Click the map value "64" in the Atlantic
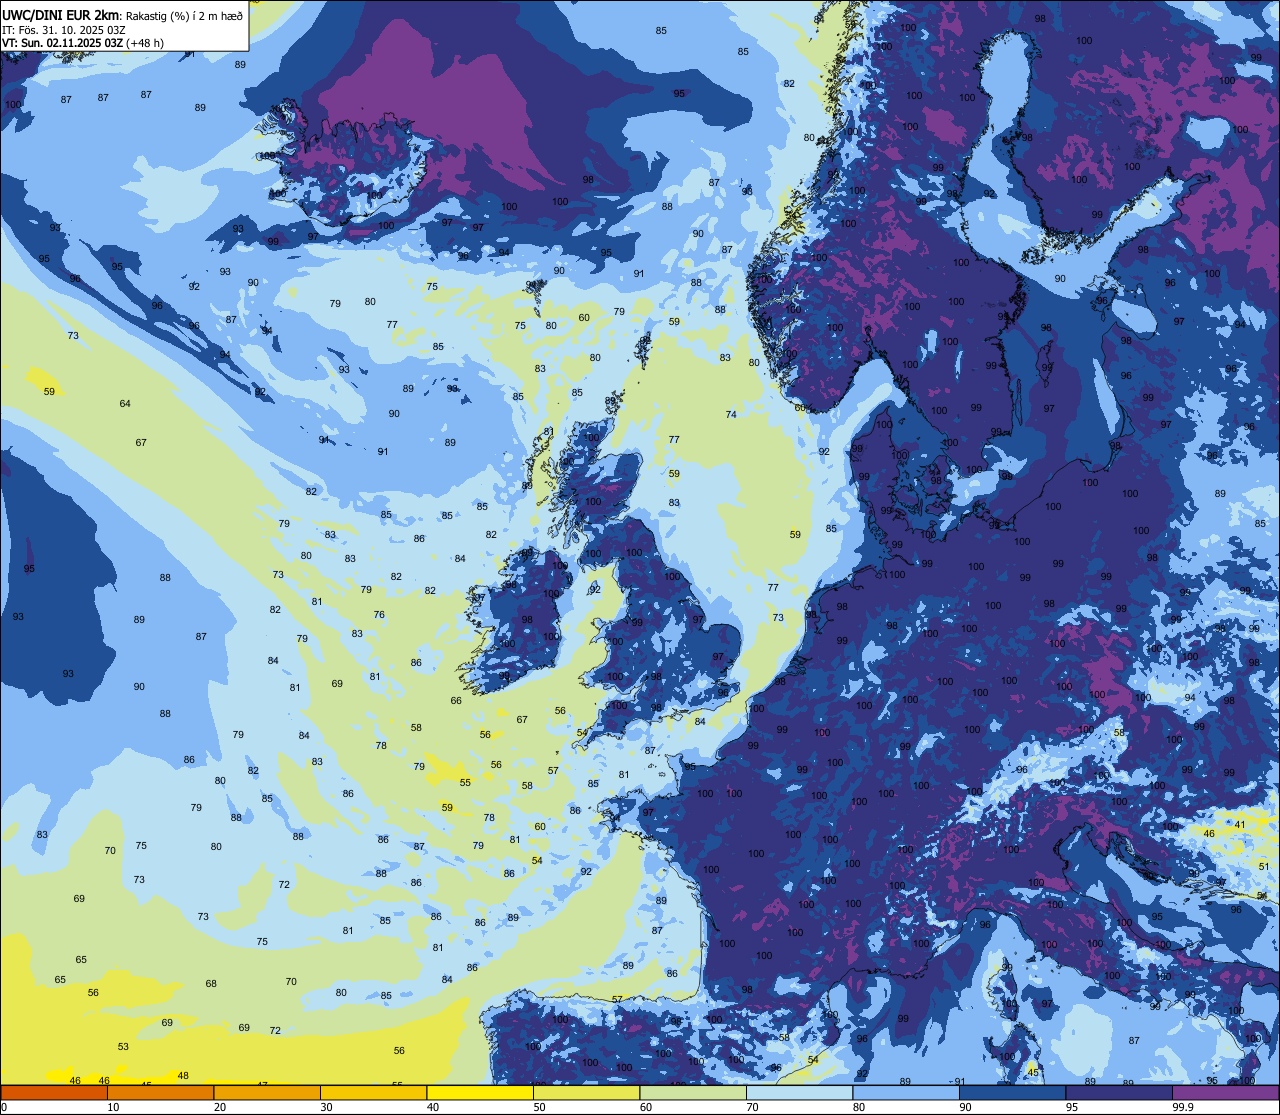 coord(125,404)
